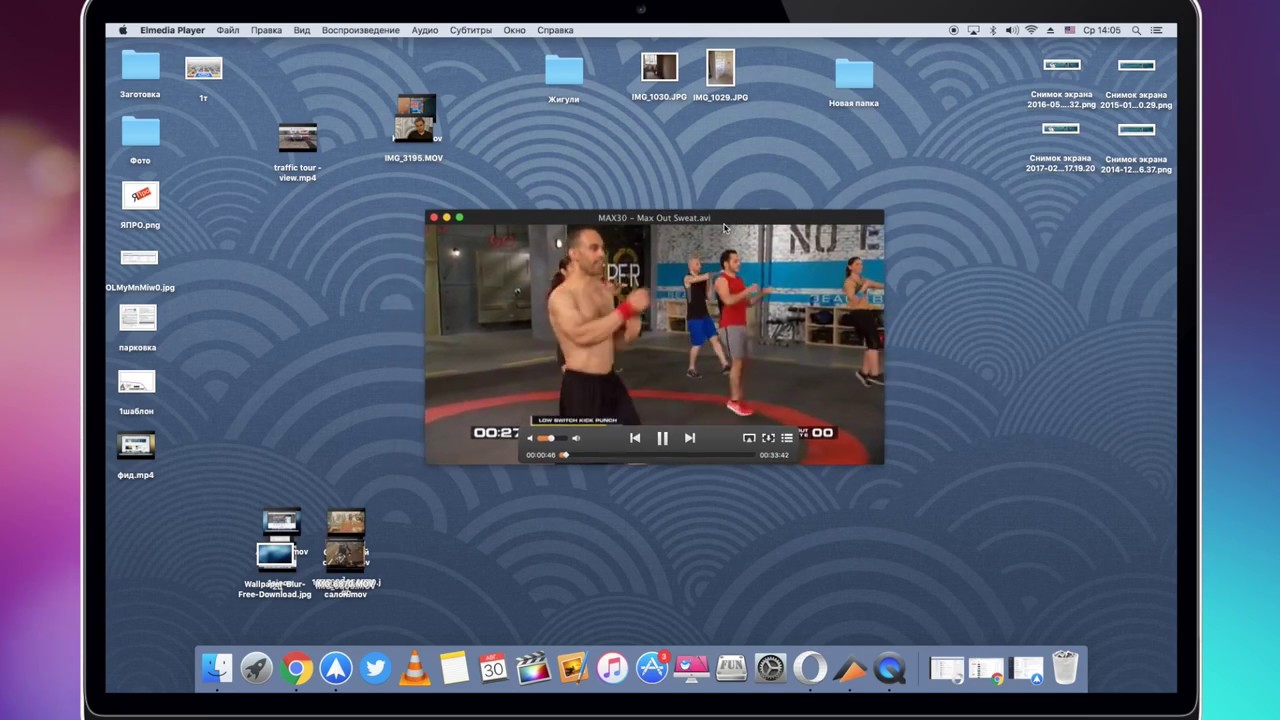Viewport: 1280px width, 720px height.
Task: Click the orange playback position handle
Action: tap(564, 455)
